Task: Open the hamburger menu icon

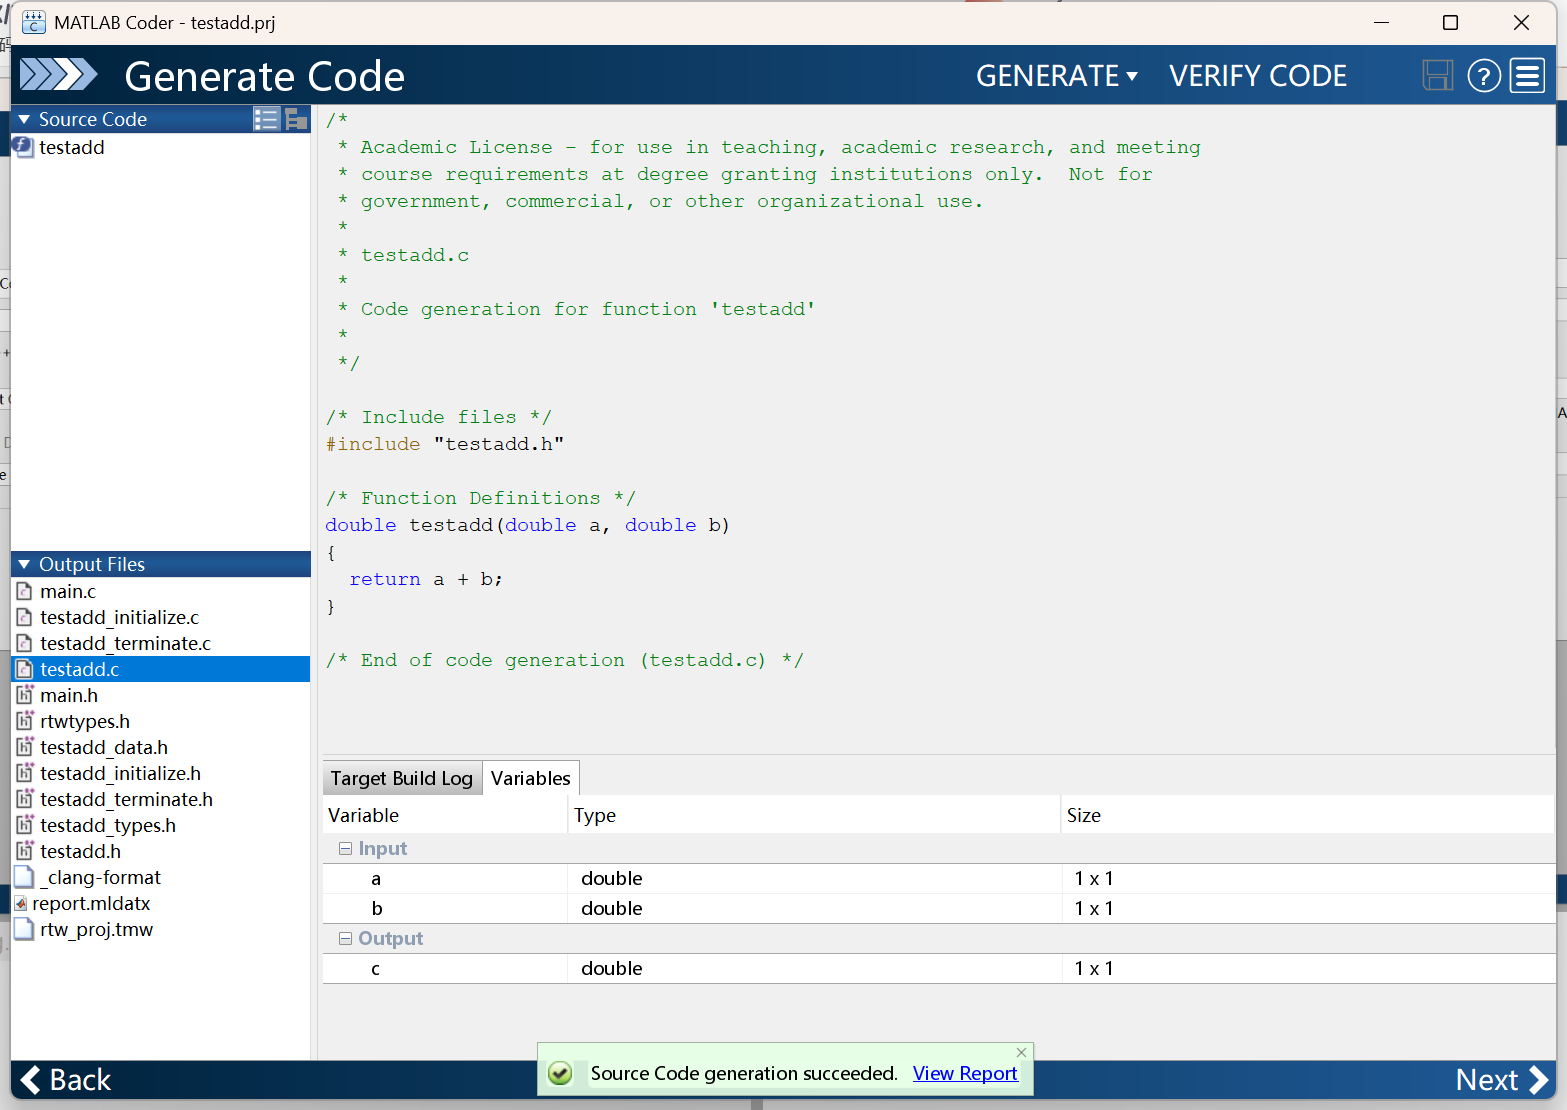Action: pos(1527,76)
